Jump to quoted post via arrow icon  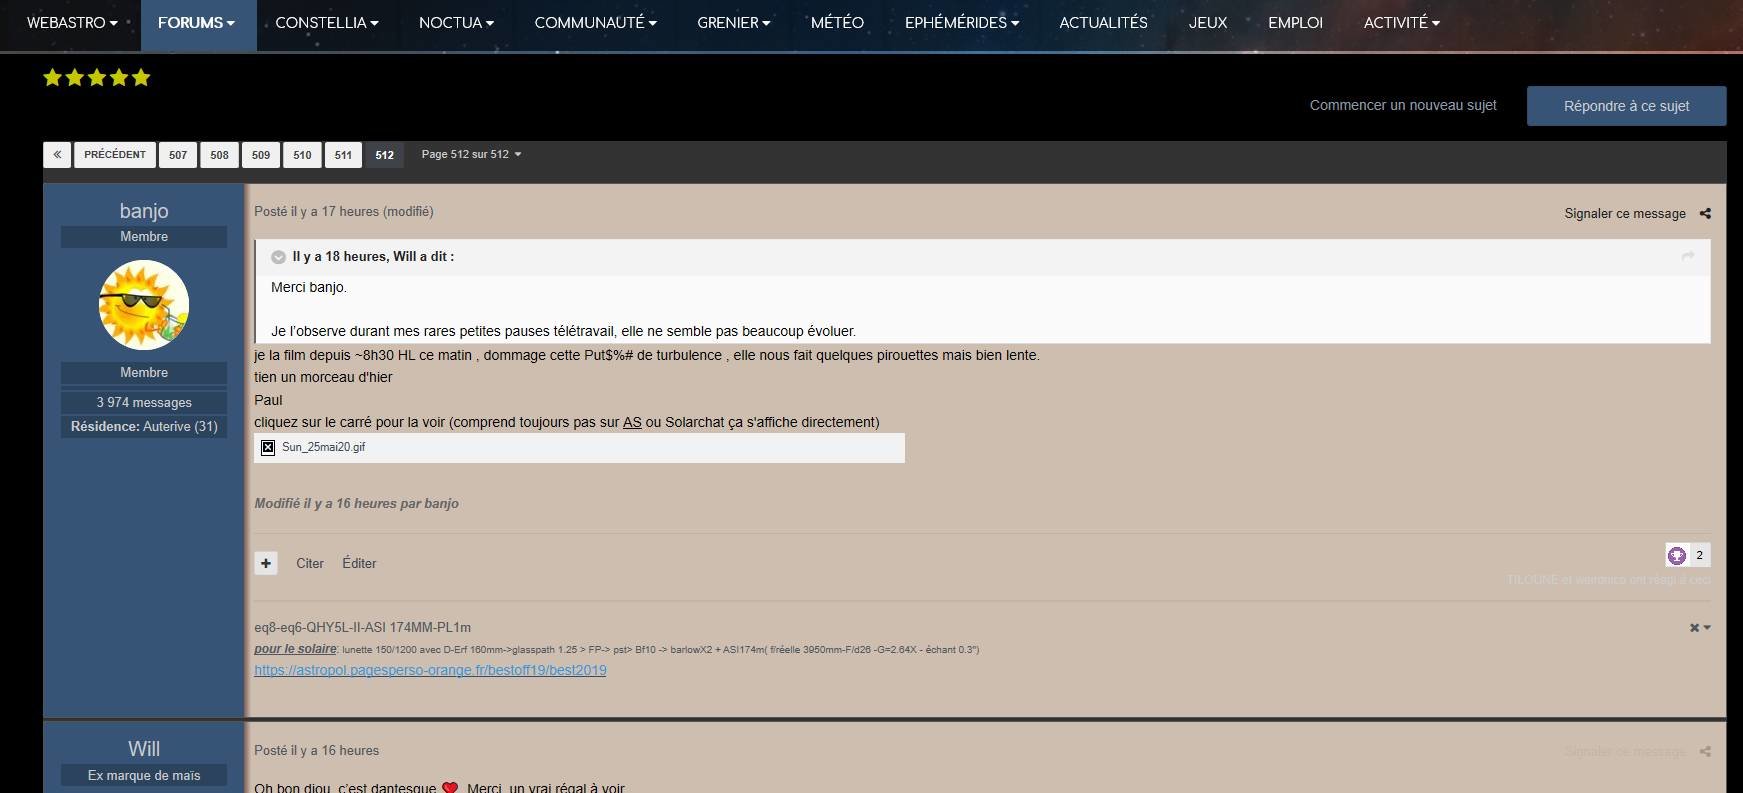point(1688,257)
